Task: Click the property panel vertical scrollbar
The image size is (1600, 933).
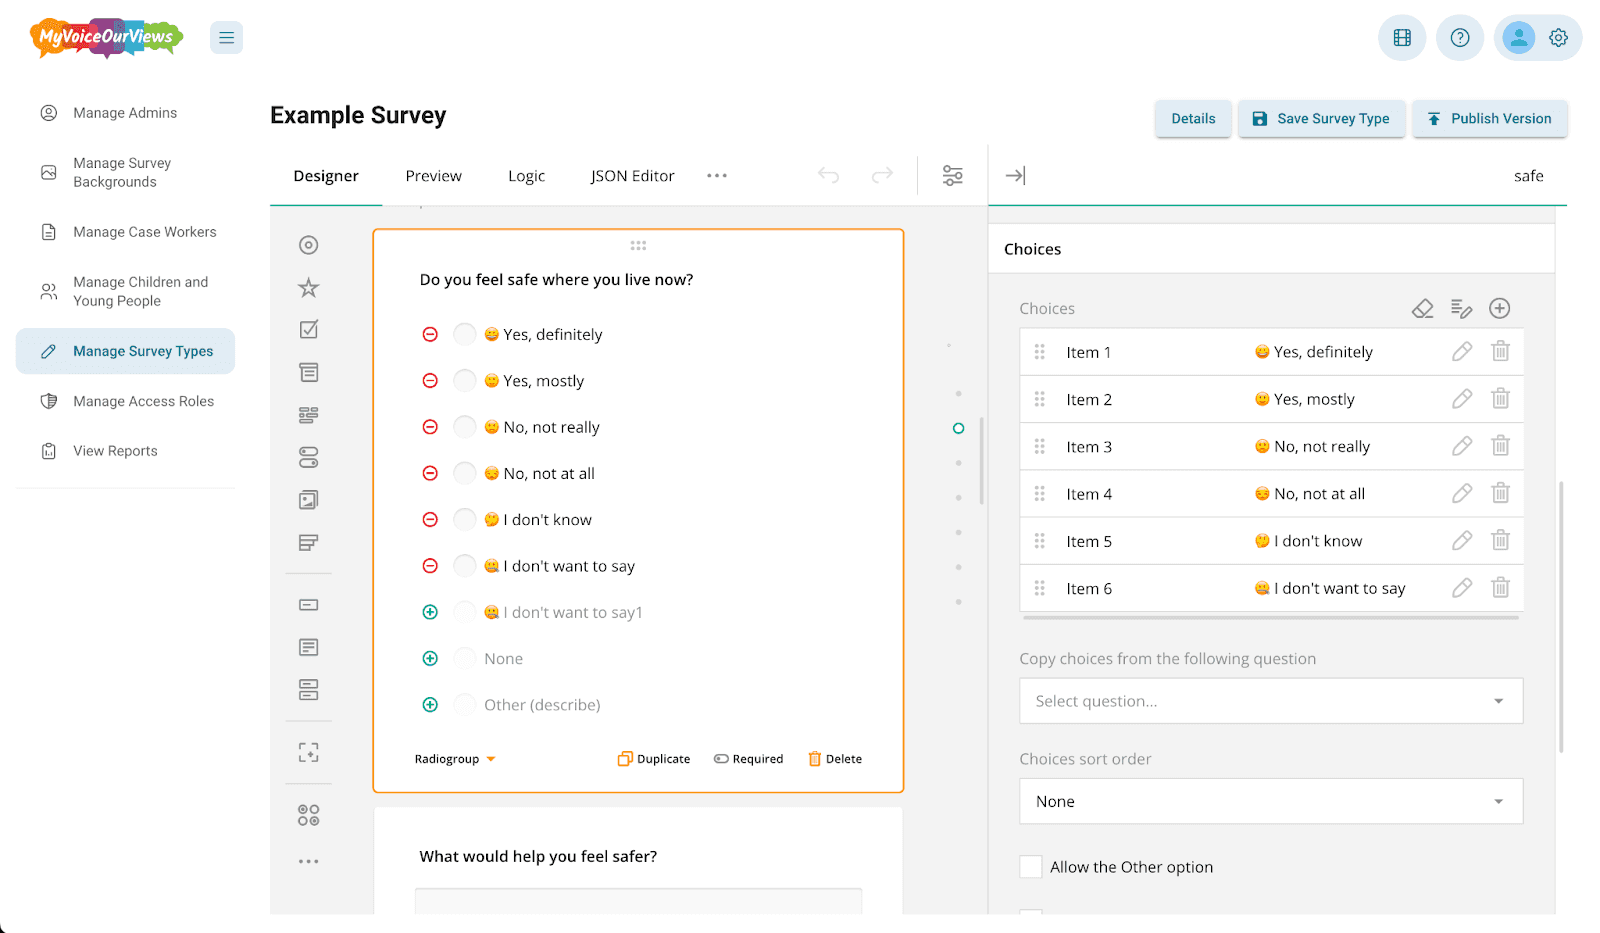Action: pyautogui.click(x=1561, y=616)
